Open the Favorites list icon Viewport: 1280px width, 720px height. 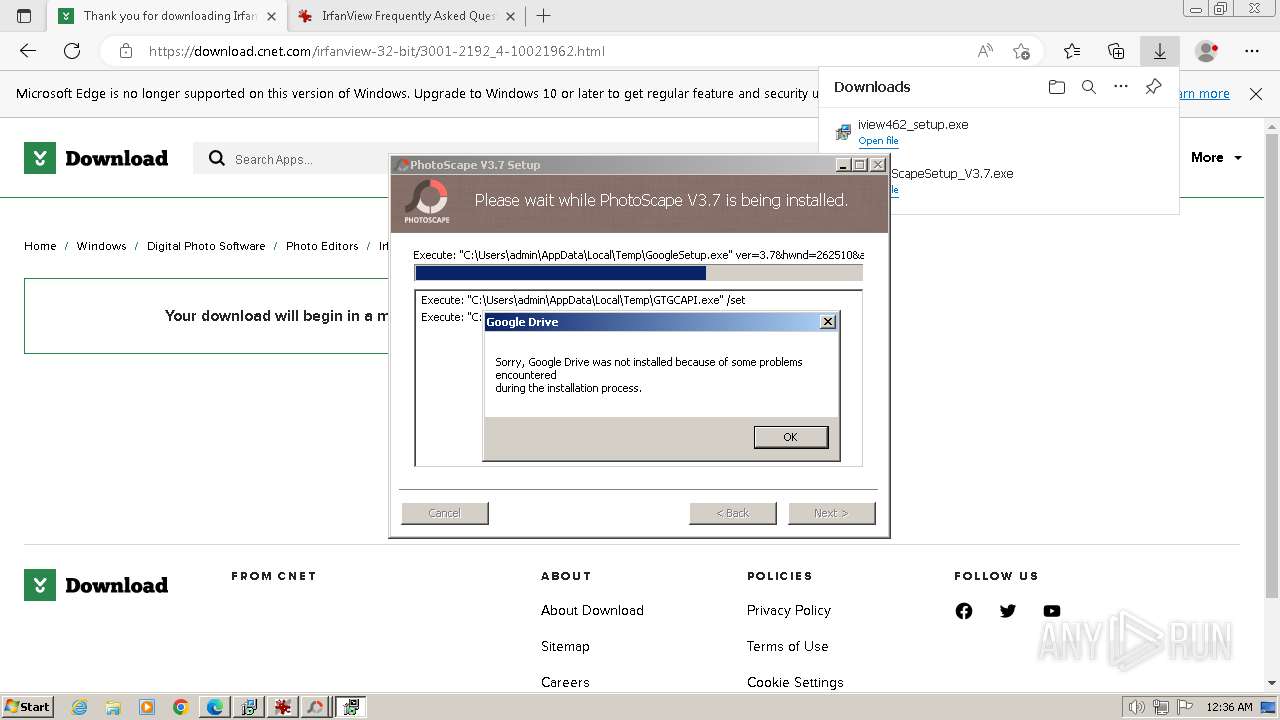click(x=1072, y=51)
